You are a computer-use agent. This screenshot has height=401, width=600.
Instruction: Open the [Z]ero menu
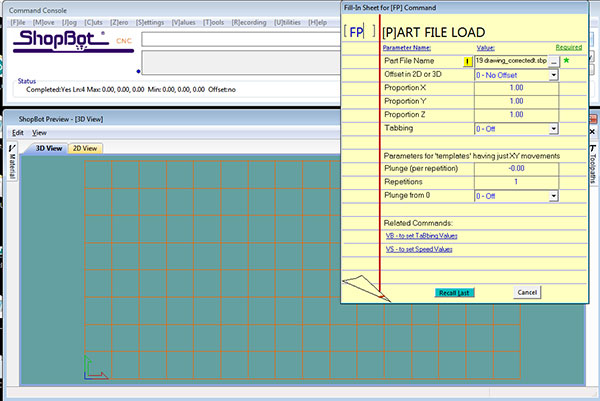point(119,23)
